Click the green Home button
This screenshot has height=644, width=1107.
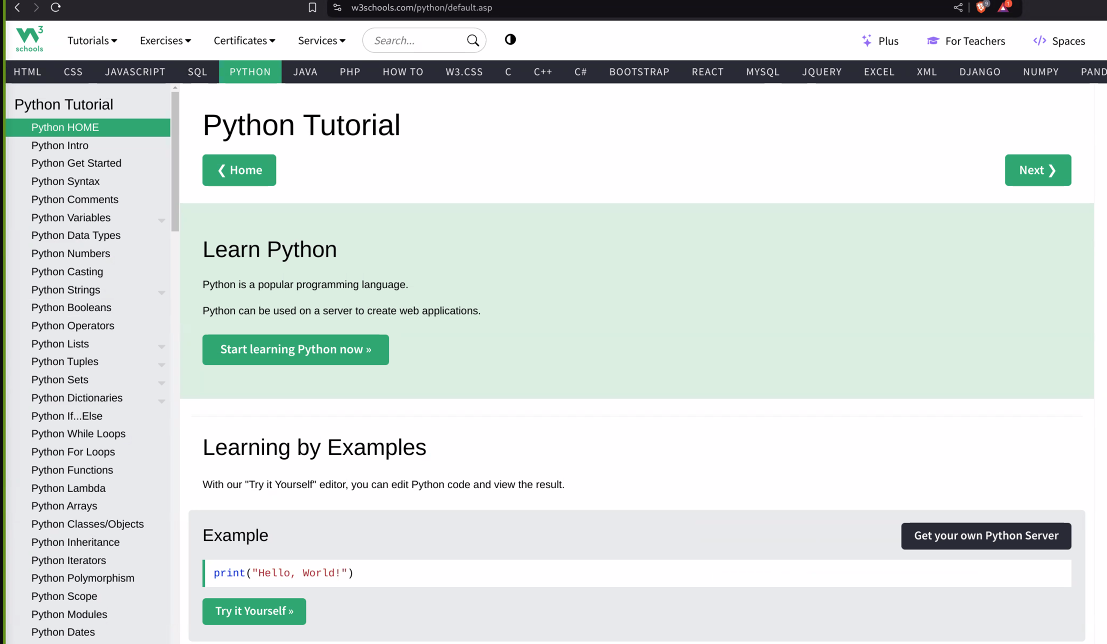pyautogui.click(x=239, y=170)
